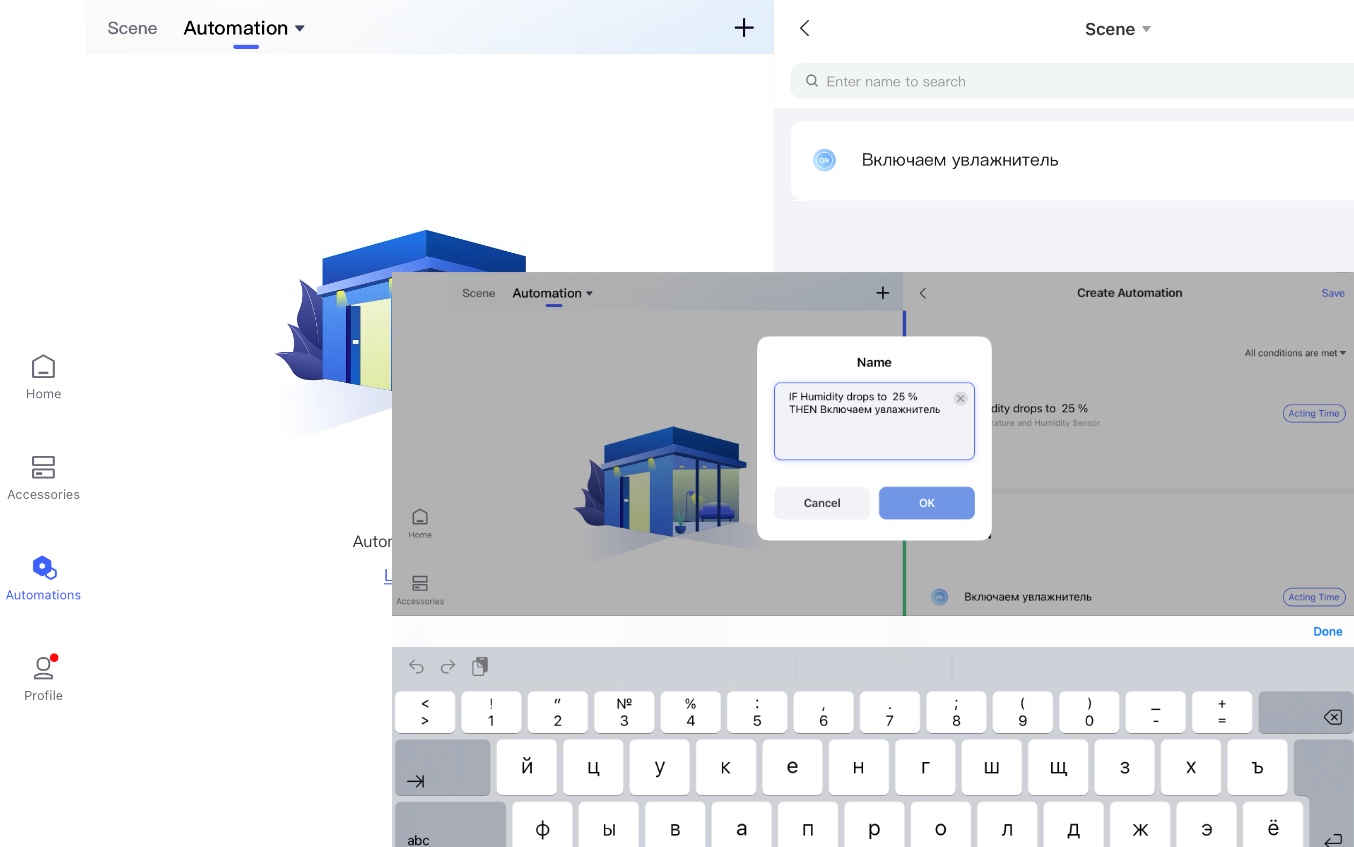The height and width of the screenshot is (847, 1354).
Task: Open Profile with the red notification dot
Action: click(43, 679)
